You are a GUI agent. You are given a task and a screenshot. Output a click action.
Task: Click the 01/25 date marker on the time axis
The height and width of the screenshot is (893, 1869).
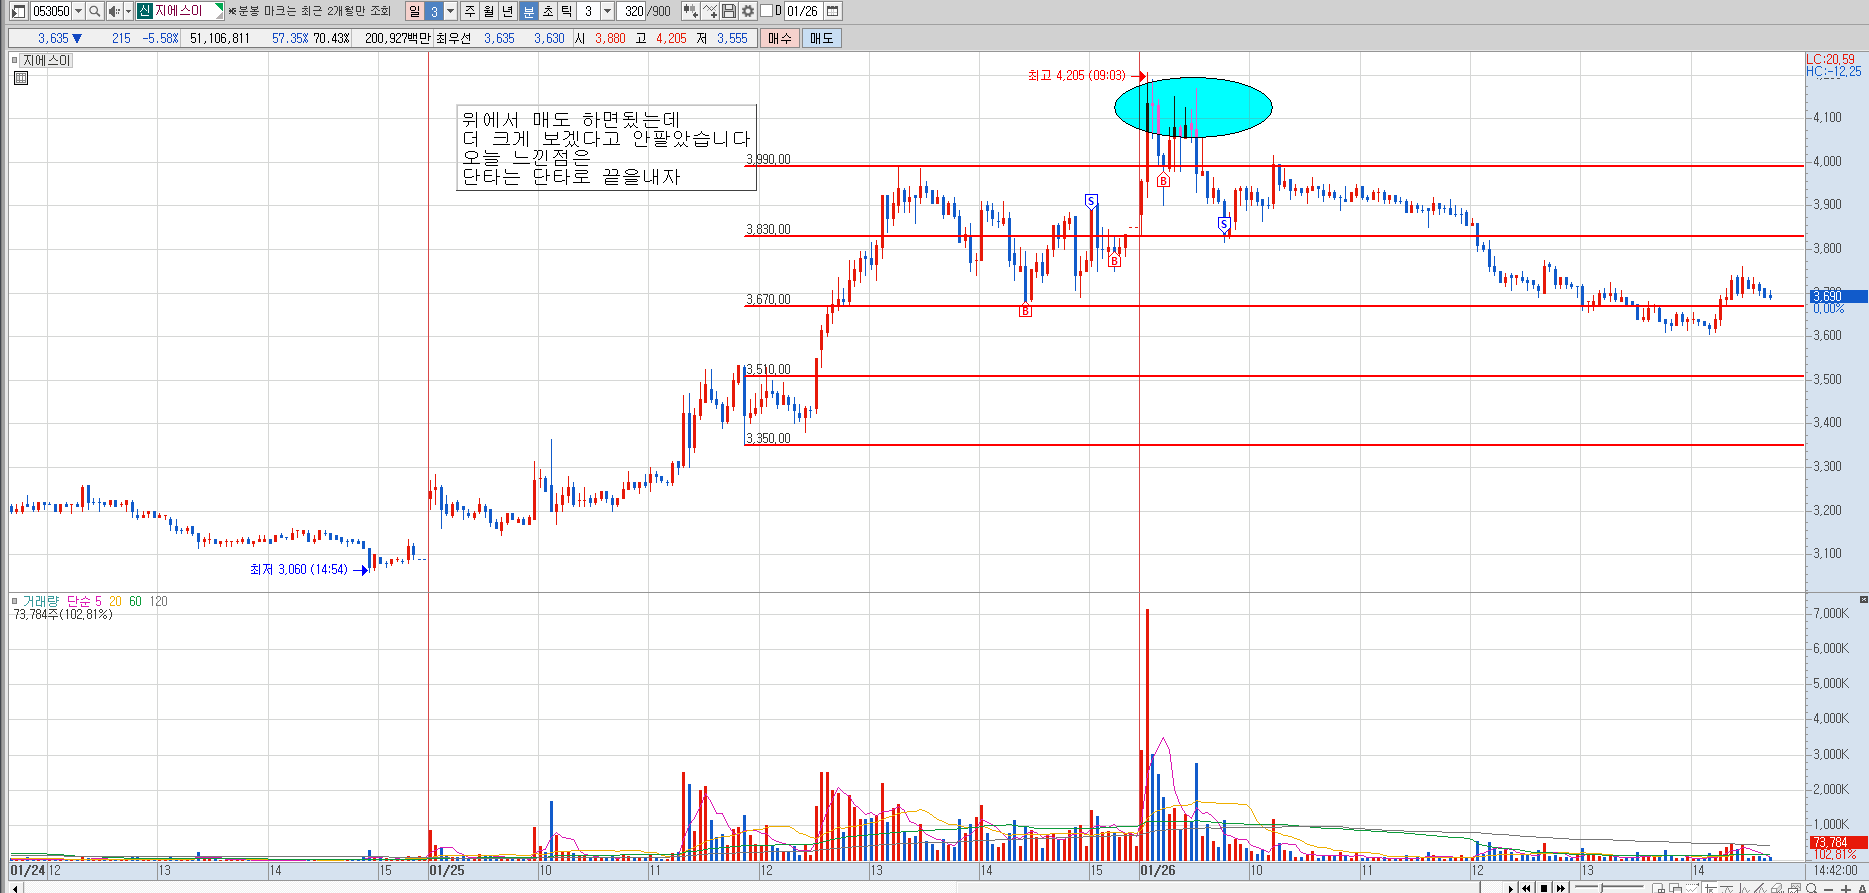tap(447, 871)
